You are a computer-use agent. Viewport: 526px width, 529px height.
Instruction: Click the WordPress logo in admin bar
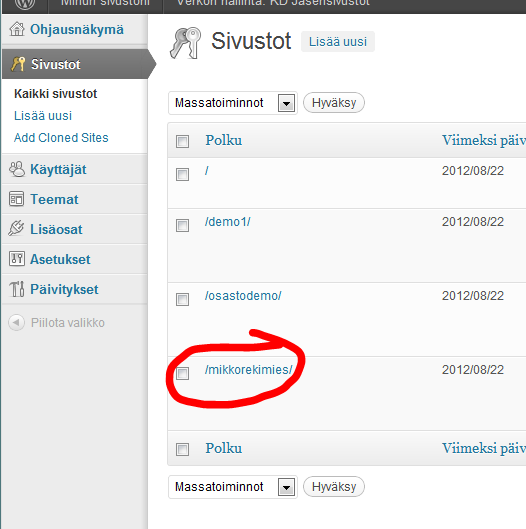coord(25,3)
